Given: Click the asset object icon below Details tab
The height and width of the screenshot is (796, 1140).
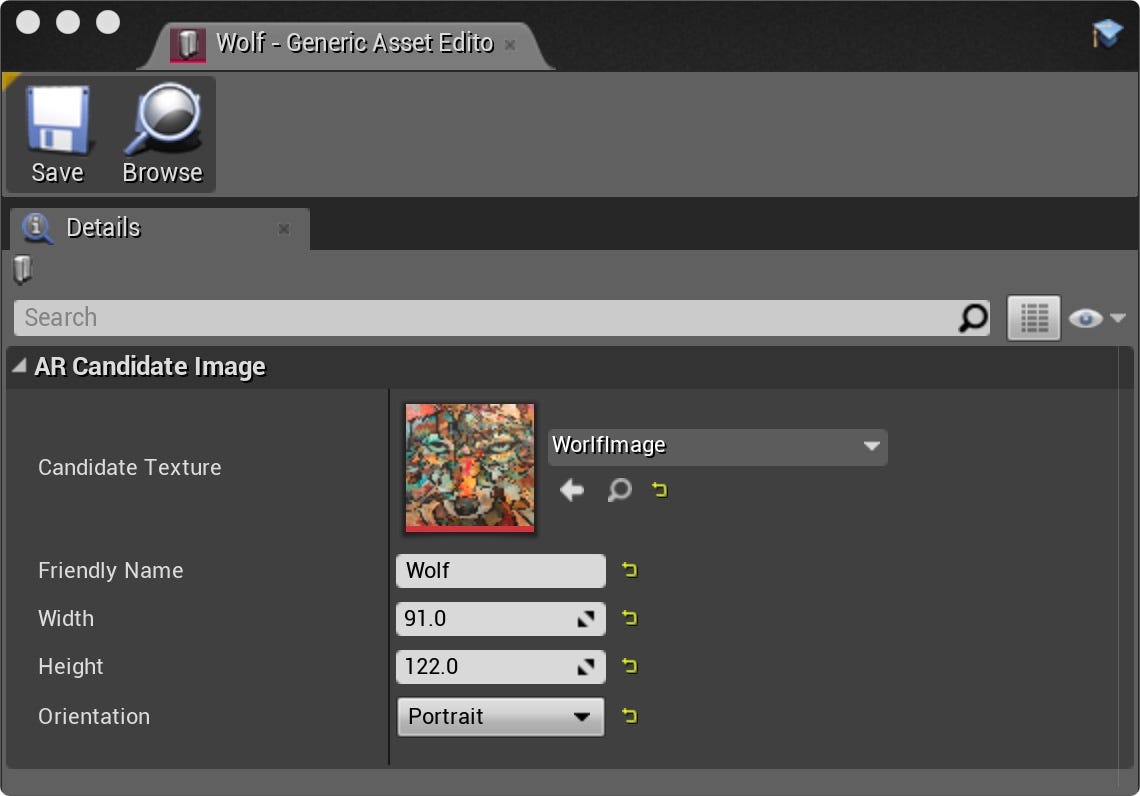Looking at the screenshot, I should point(23,269).
